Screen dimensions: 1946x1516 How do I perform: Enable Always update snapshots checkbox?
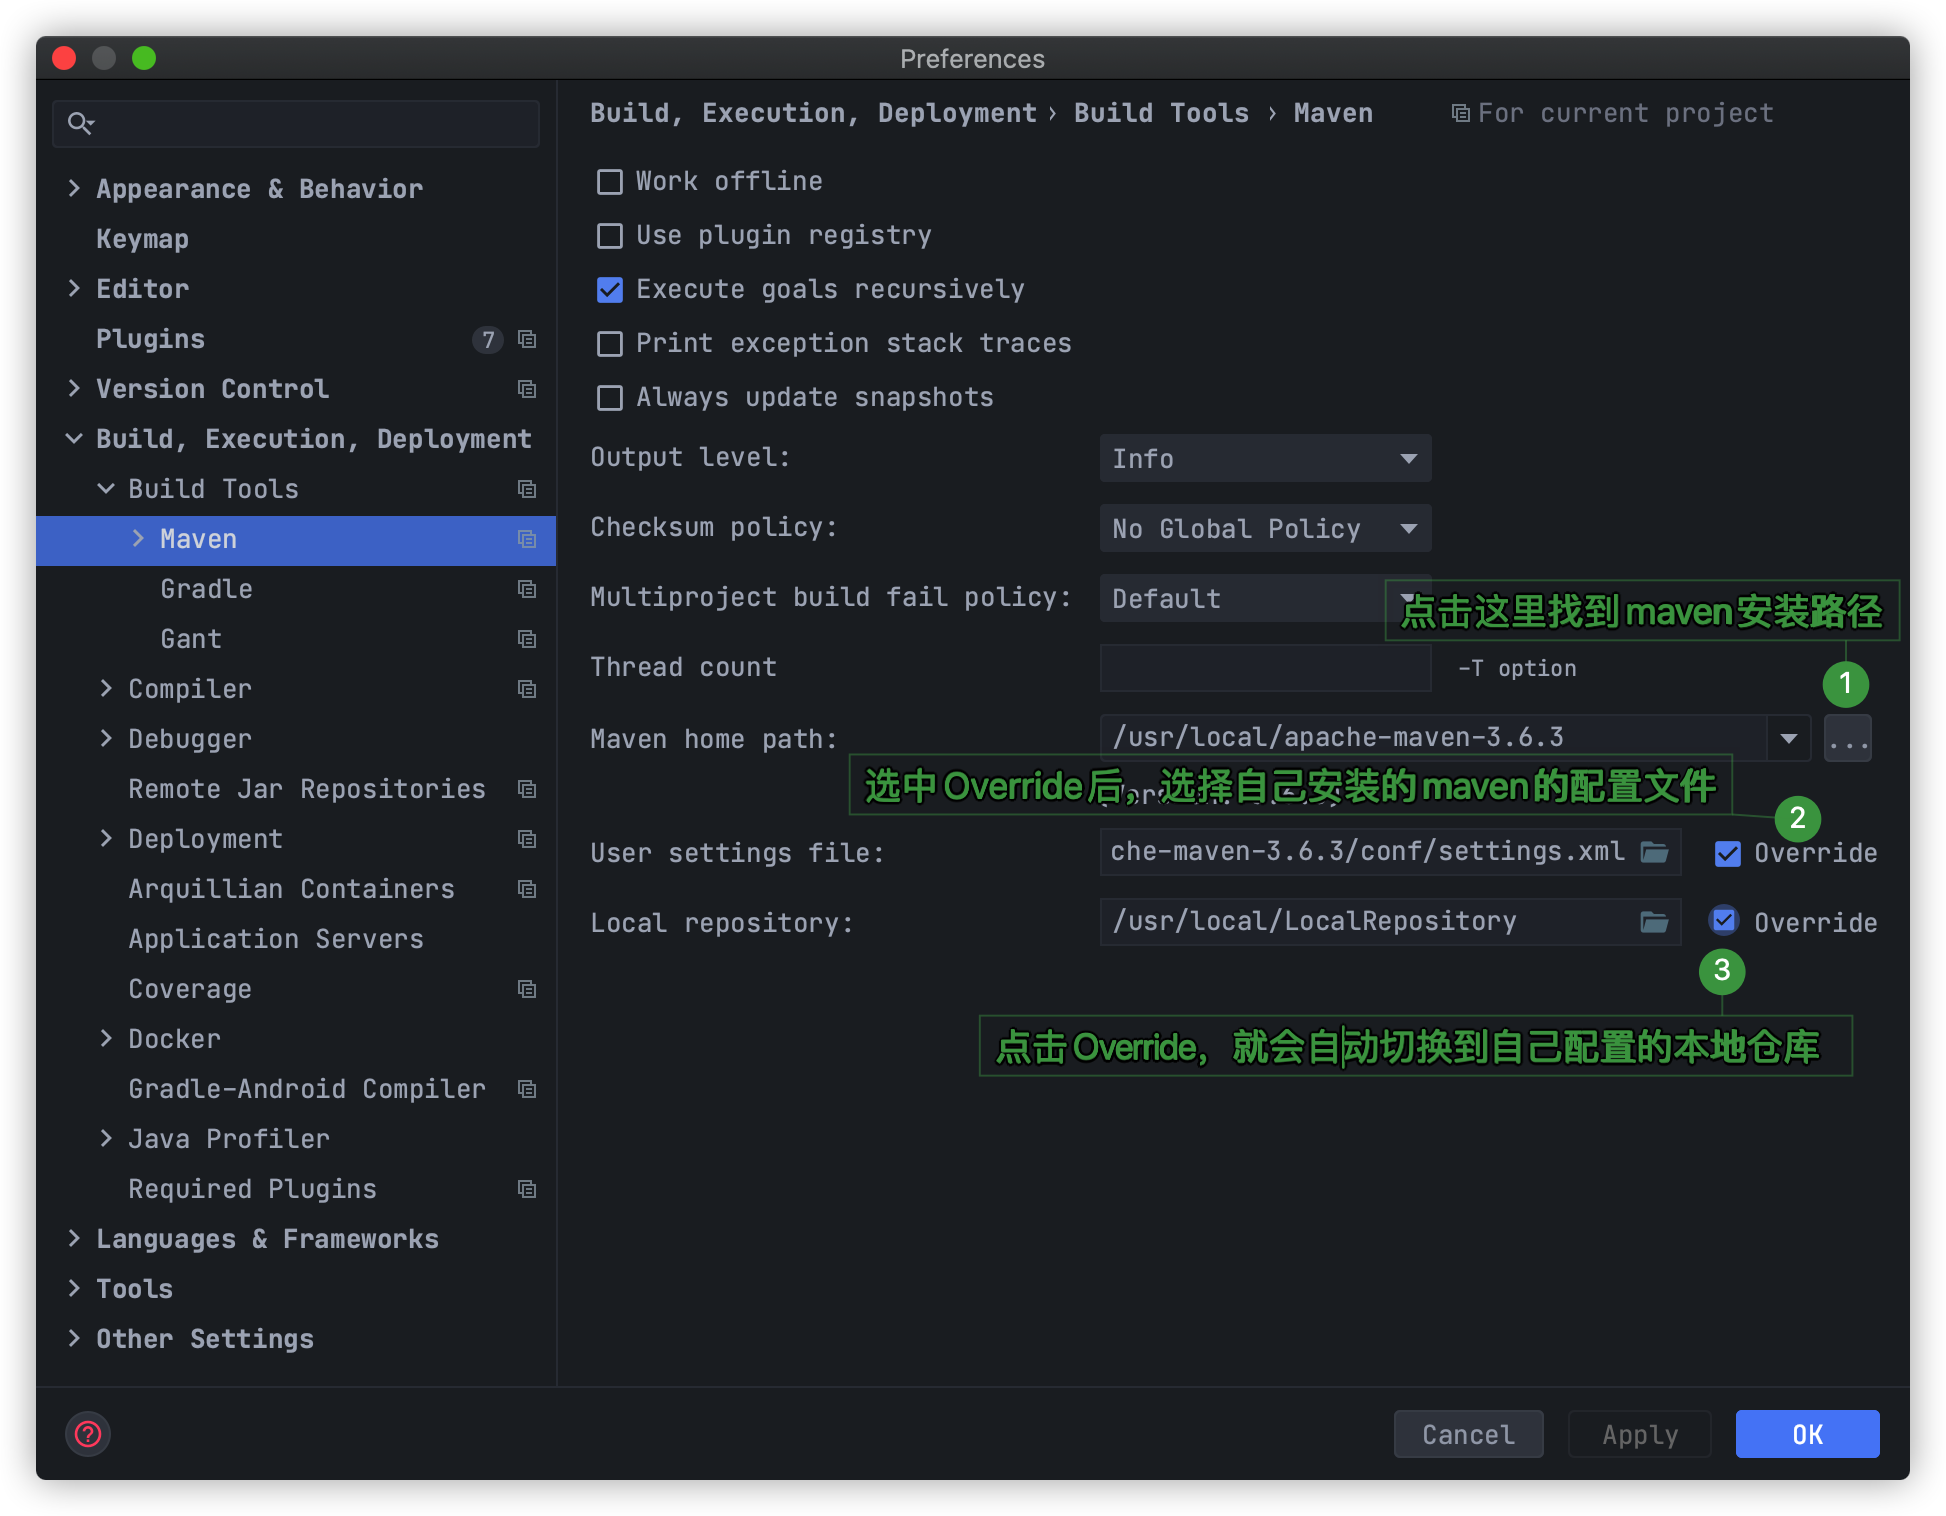(x=610, y=398)
